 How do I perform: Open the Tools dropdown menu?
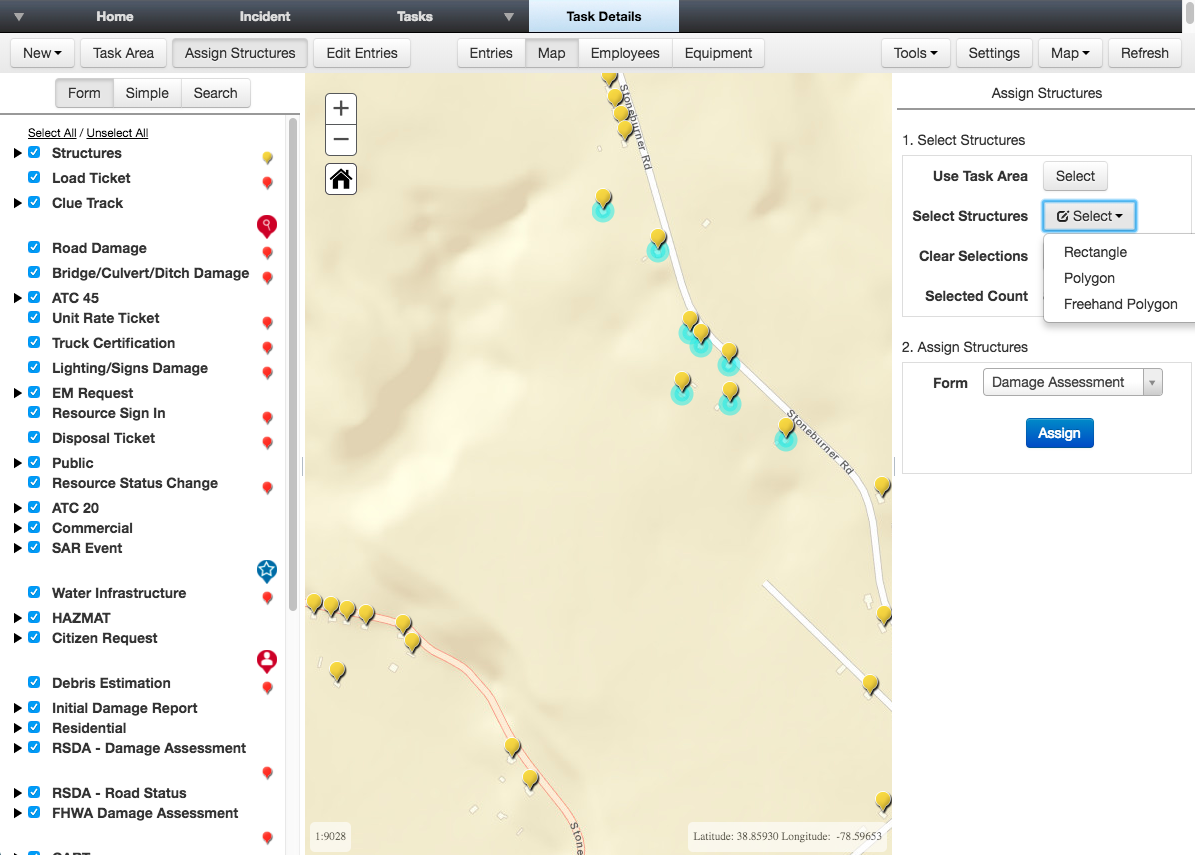click(x=915, y=53)
